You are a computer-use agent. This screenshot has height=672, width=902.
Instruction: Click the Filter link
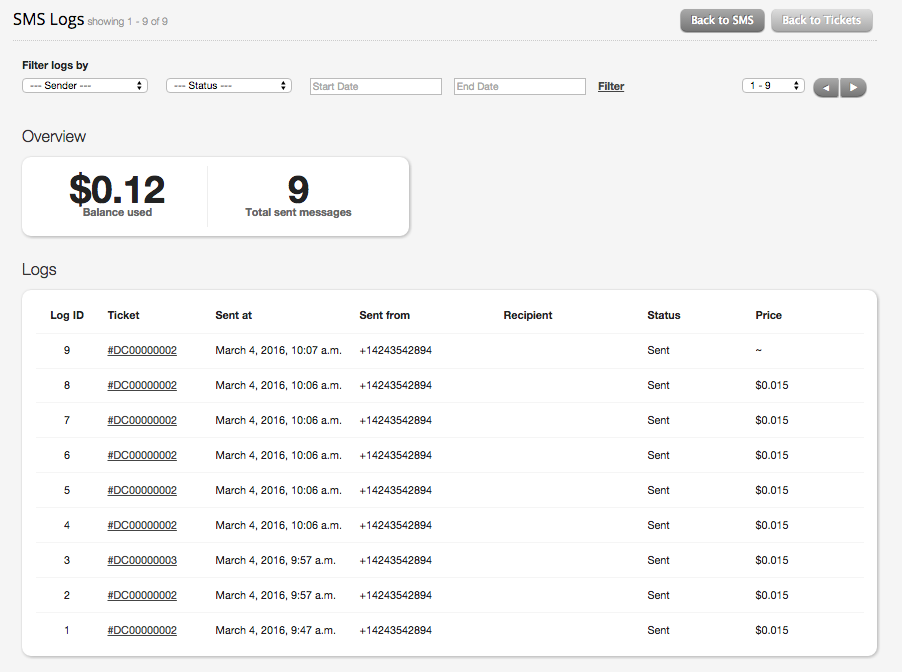click(610, 86)
